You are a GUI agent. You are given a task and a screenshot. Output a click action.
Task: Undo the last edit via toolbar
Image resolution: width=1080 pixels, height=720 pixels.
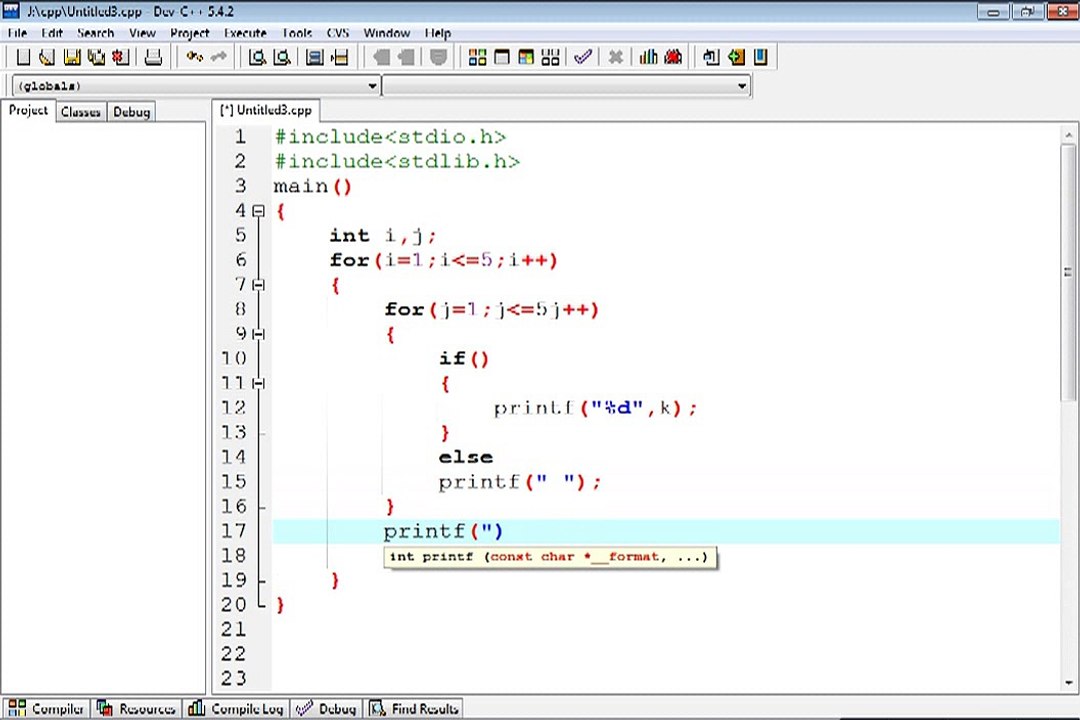[194, 57]
